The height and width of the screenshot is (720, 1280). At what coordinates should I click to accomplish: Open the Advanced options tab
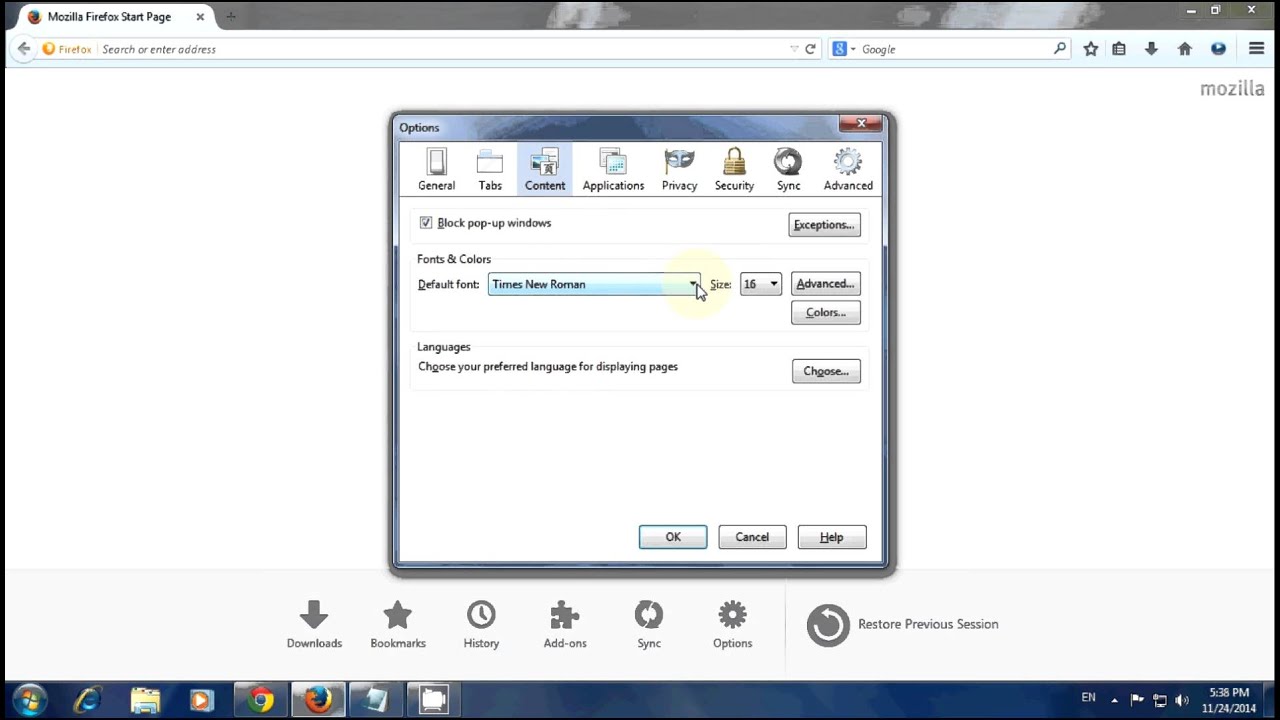pyautogui.click(x=848, y=170)
